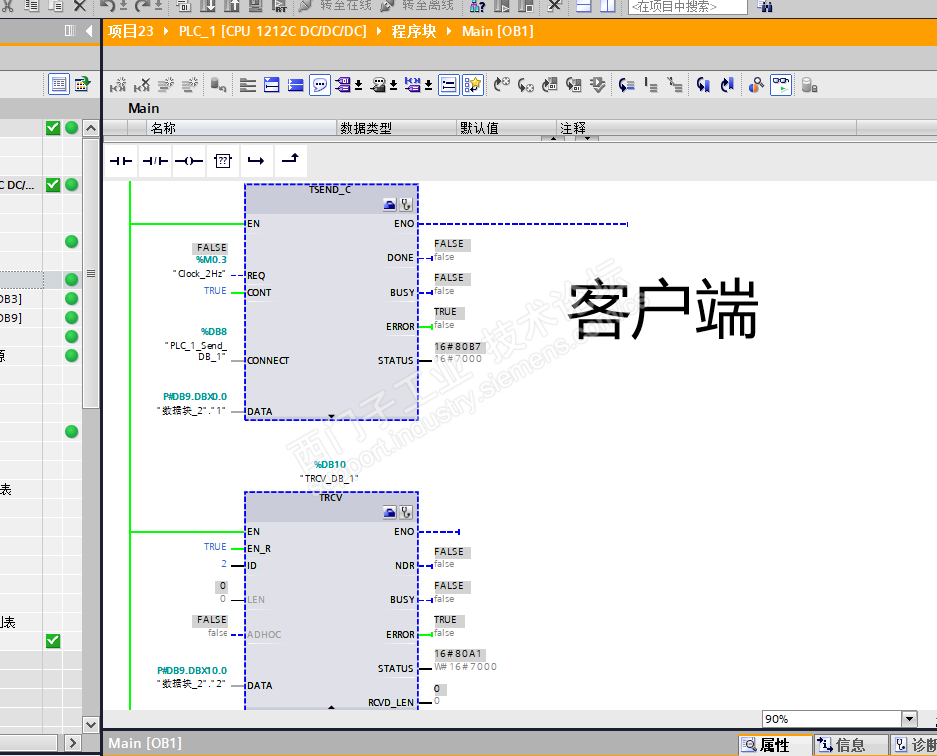Click the 项目23 breadcrumb

[130, 31]
